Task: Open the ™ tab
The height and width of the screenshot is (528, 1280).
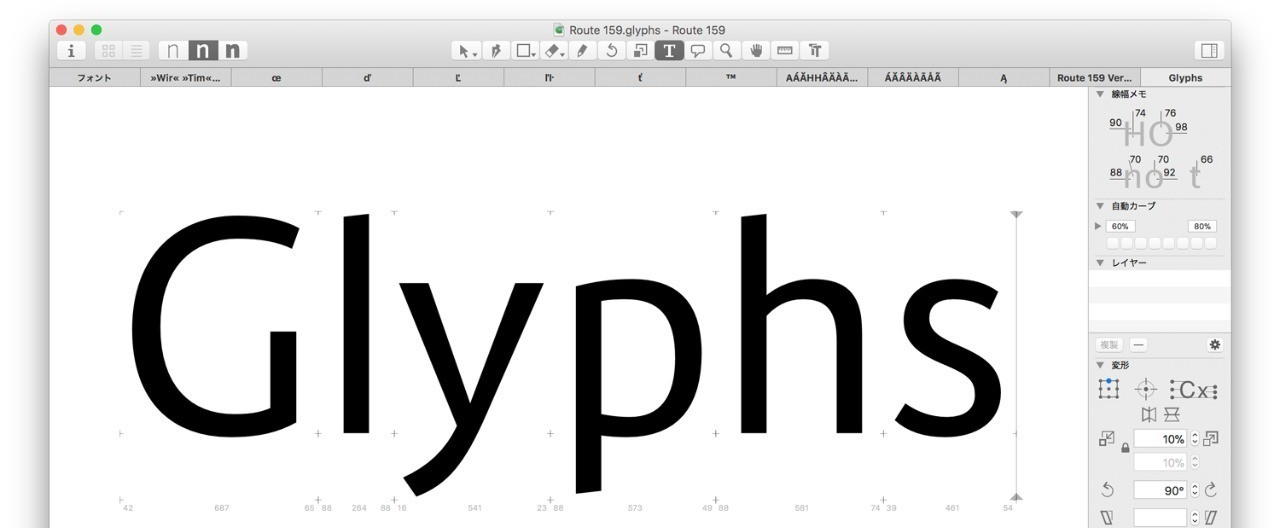Action: point(731,77)
